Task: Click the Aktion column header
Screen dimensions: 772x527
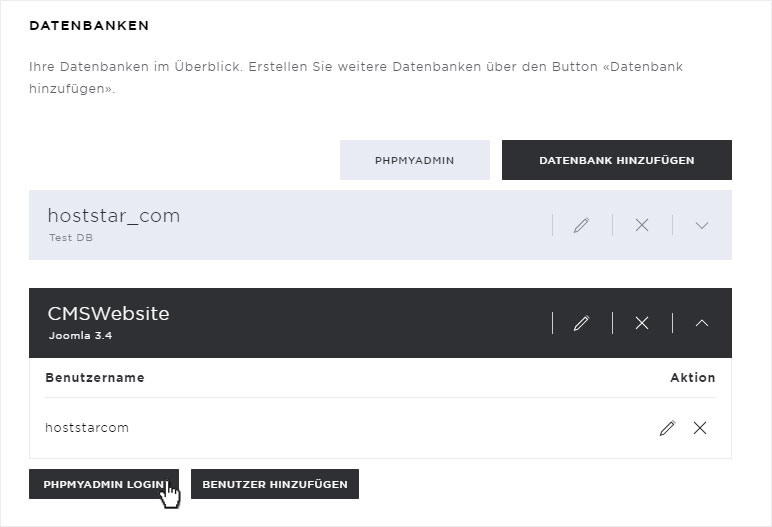Action: (x=693, y=378)
